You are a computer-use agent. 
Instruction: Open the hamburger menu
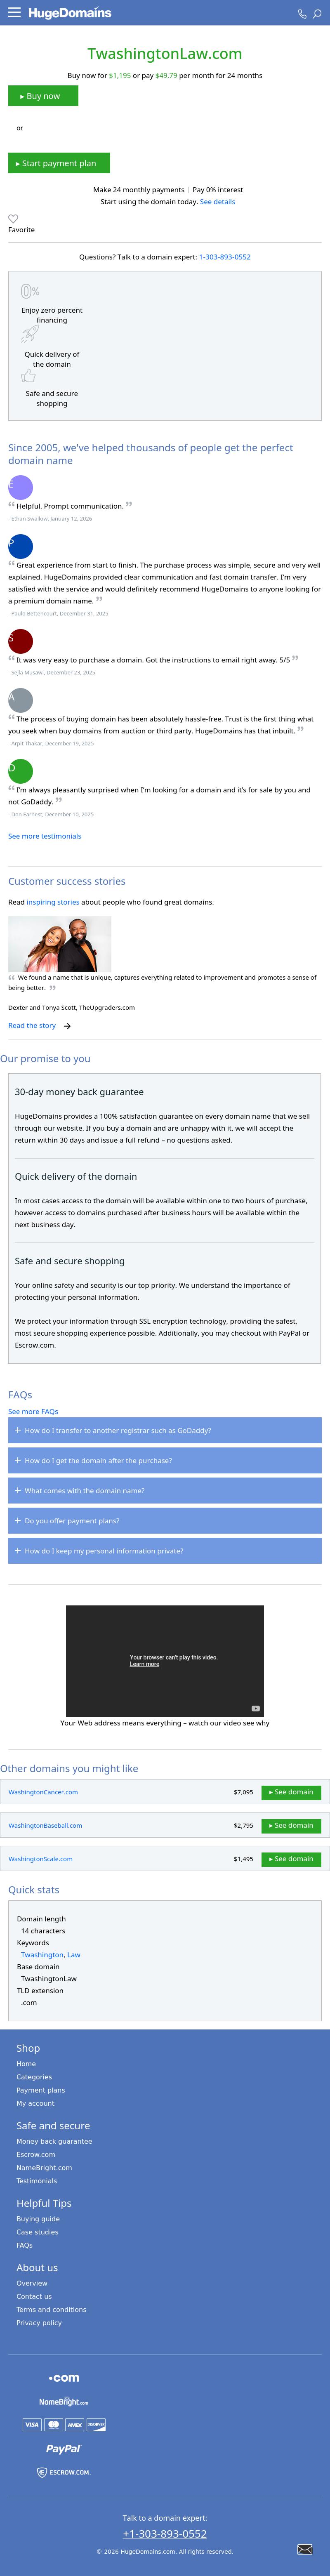pos(14,13)
